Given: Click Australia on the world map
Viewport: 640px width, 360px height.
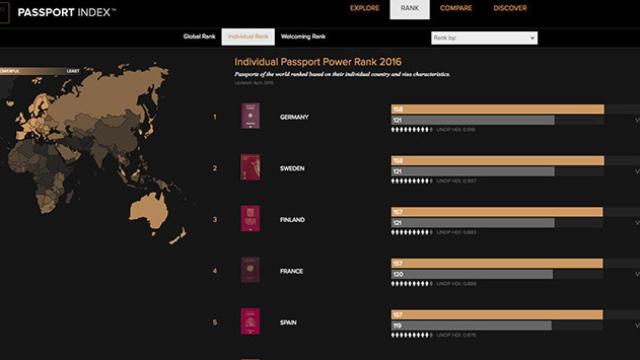Looking at the screenshot, I should pyautogui.click(x=149, y=212).
